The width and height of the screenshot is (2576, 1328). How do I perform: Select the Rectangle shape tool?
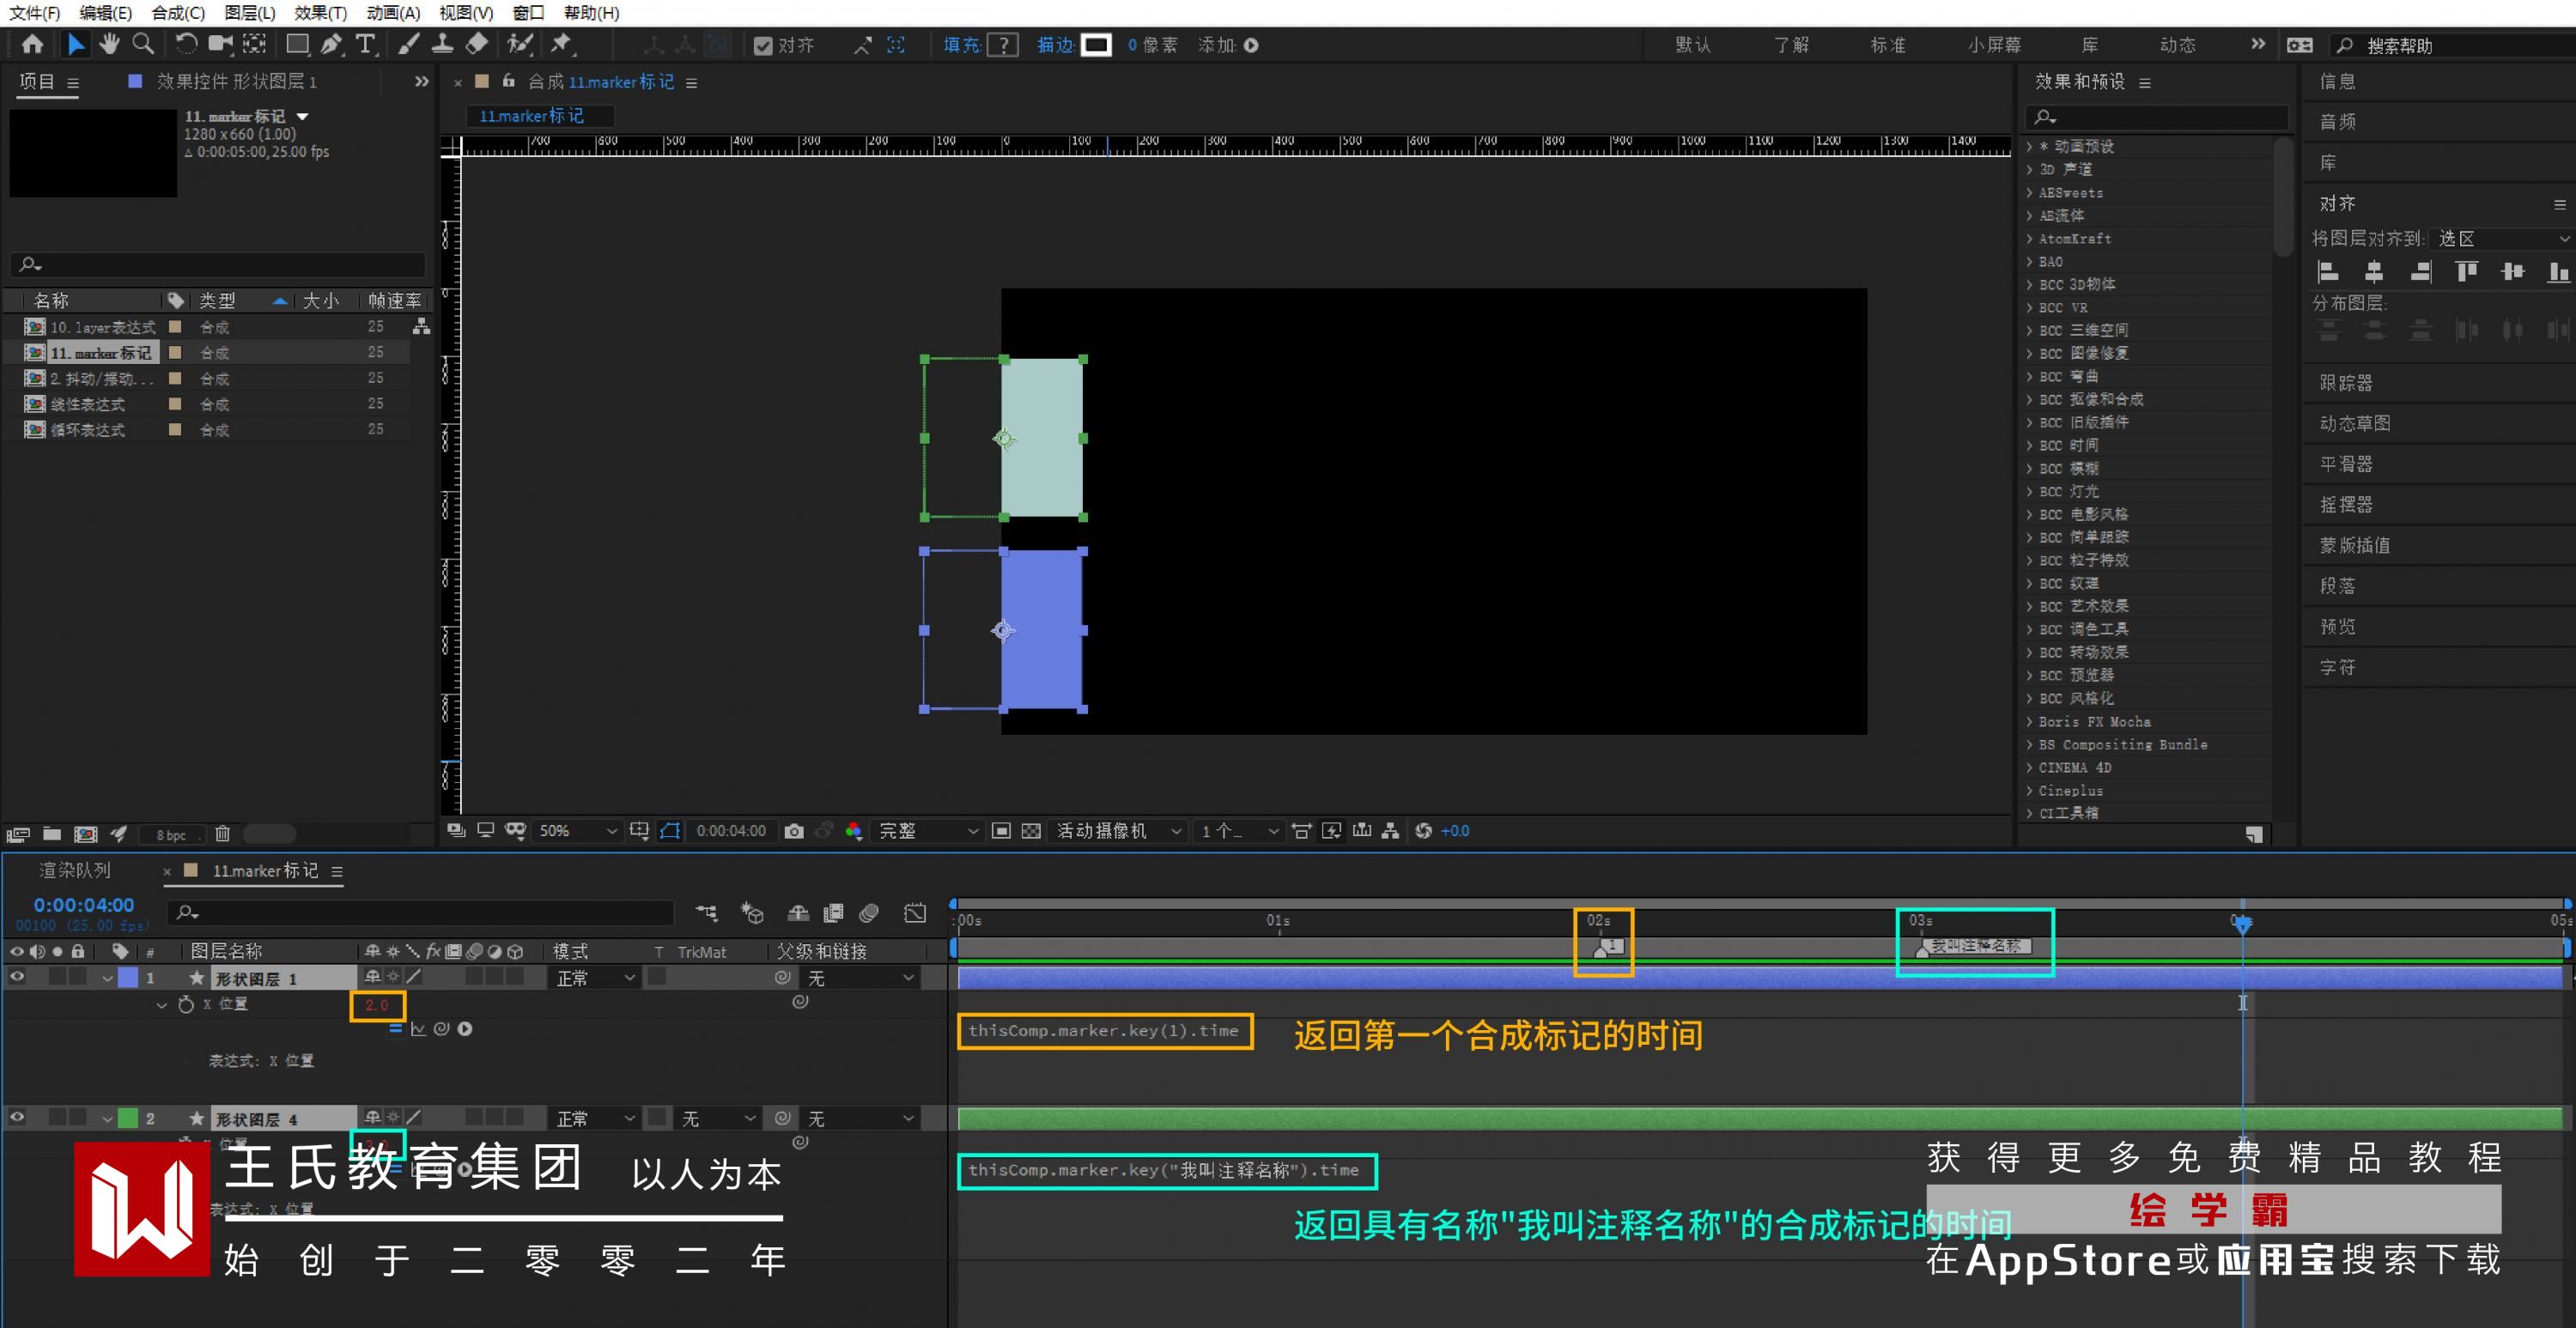[x=297, y=44]
